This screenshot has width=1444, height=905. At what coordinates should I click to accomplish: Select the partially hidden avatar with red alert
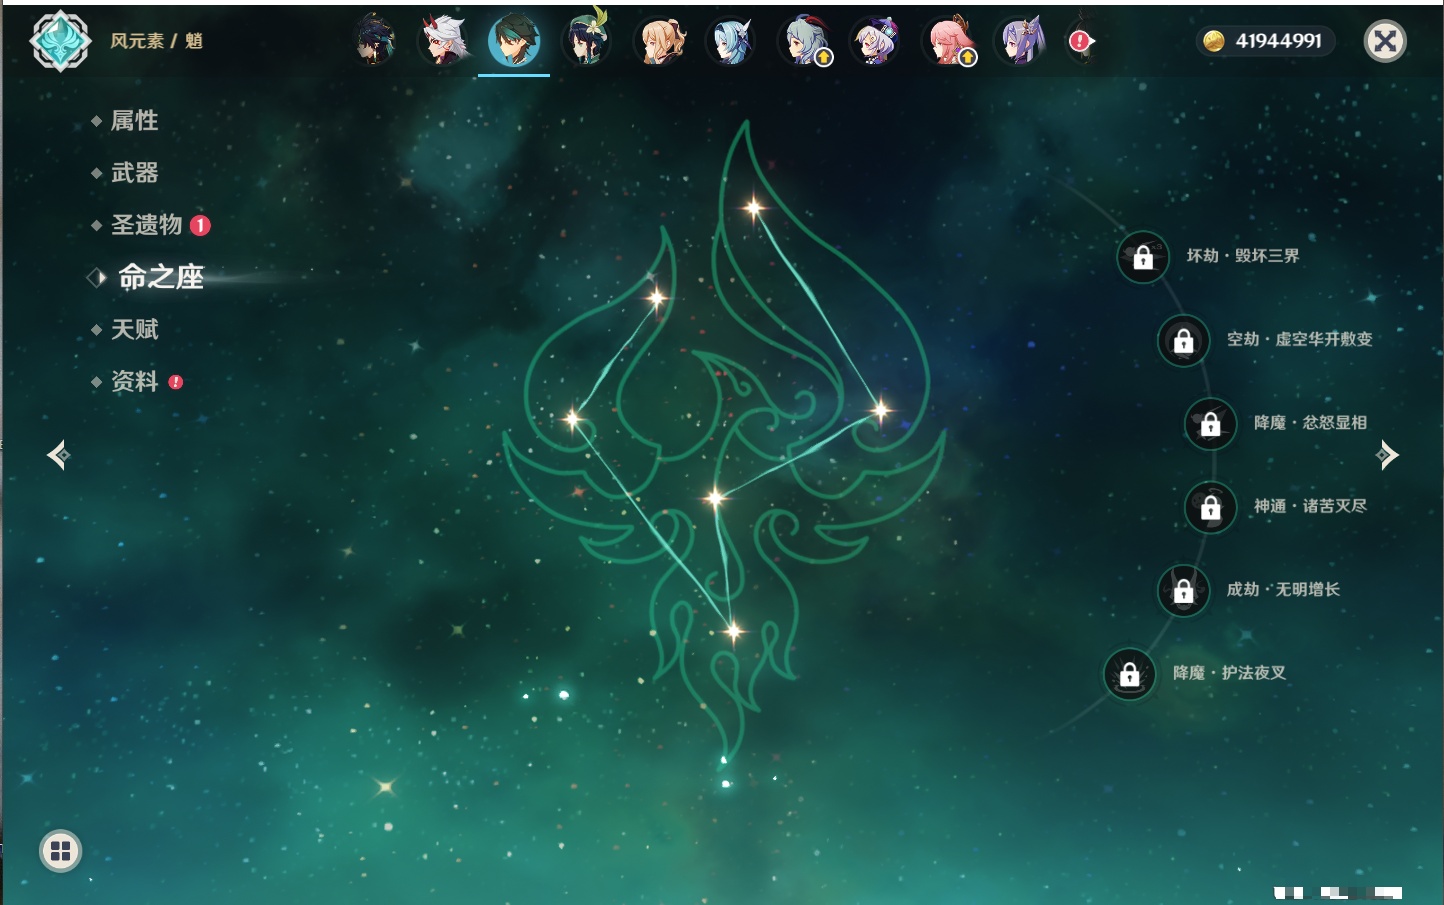(1081, 41)
